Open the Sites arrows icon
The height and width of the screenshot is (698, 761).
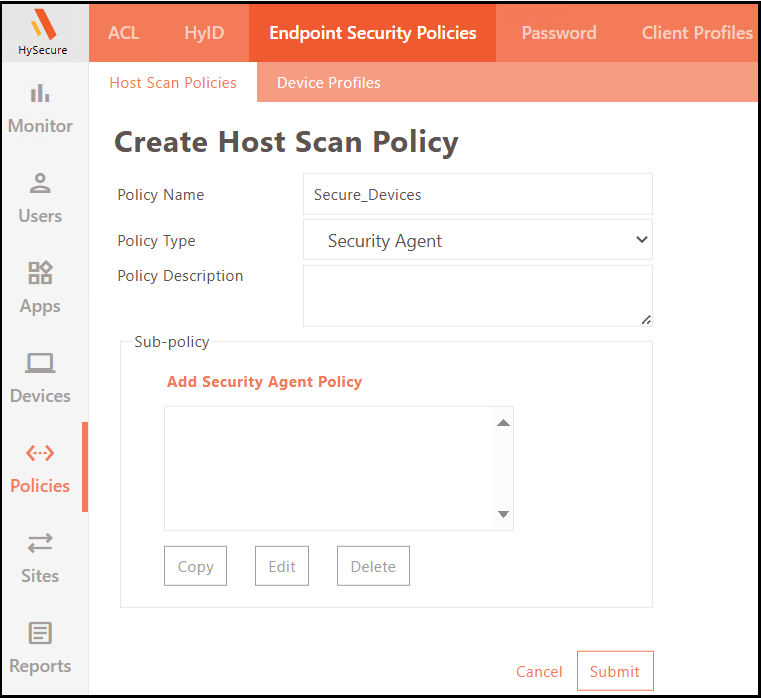point(40,544)
